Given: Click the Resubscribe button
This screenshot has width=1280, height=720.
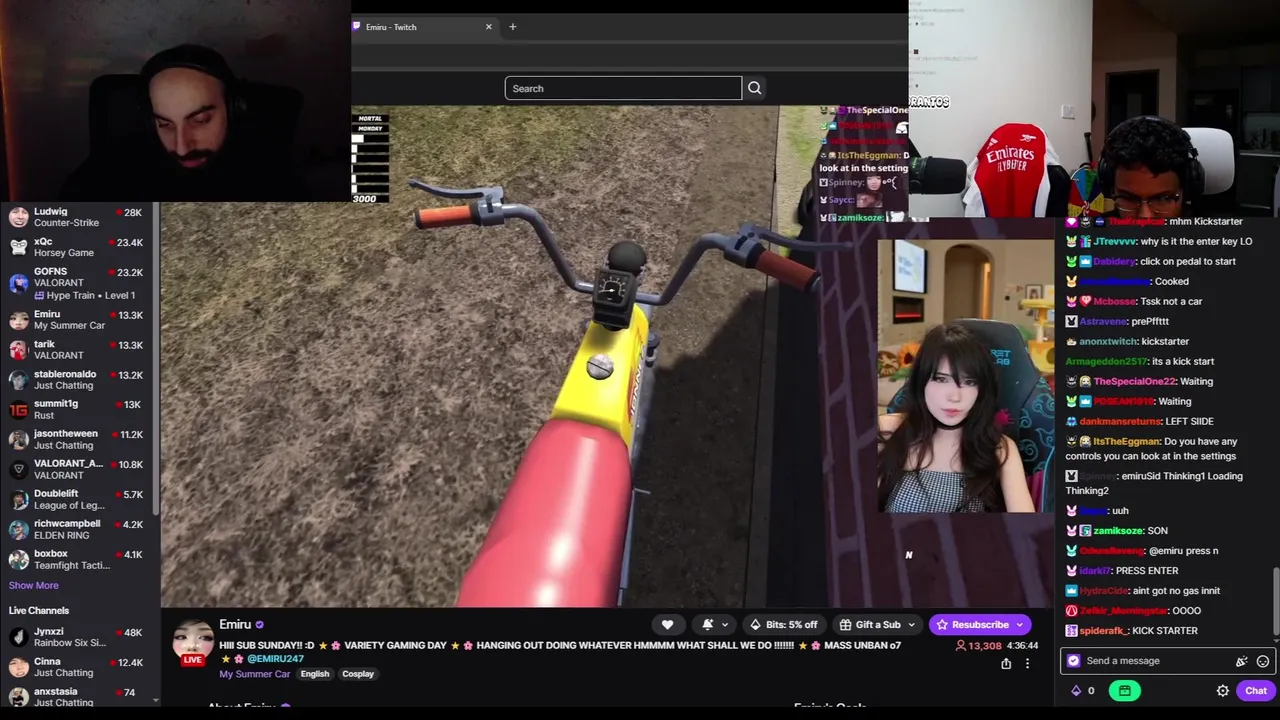Looking at the screenshot, I should point(972,625).
